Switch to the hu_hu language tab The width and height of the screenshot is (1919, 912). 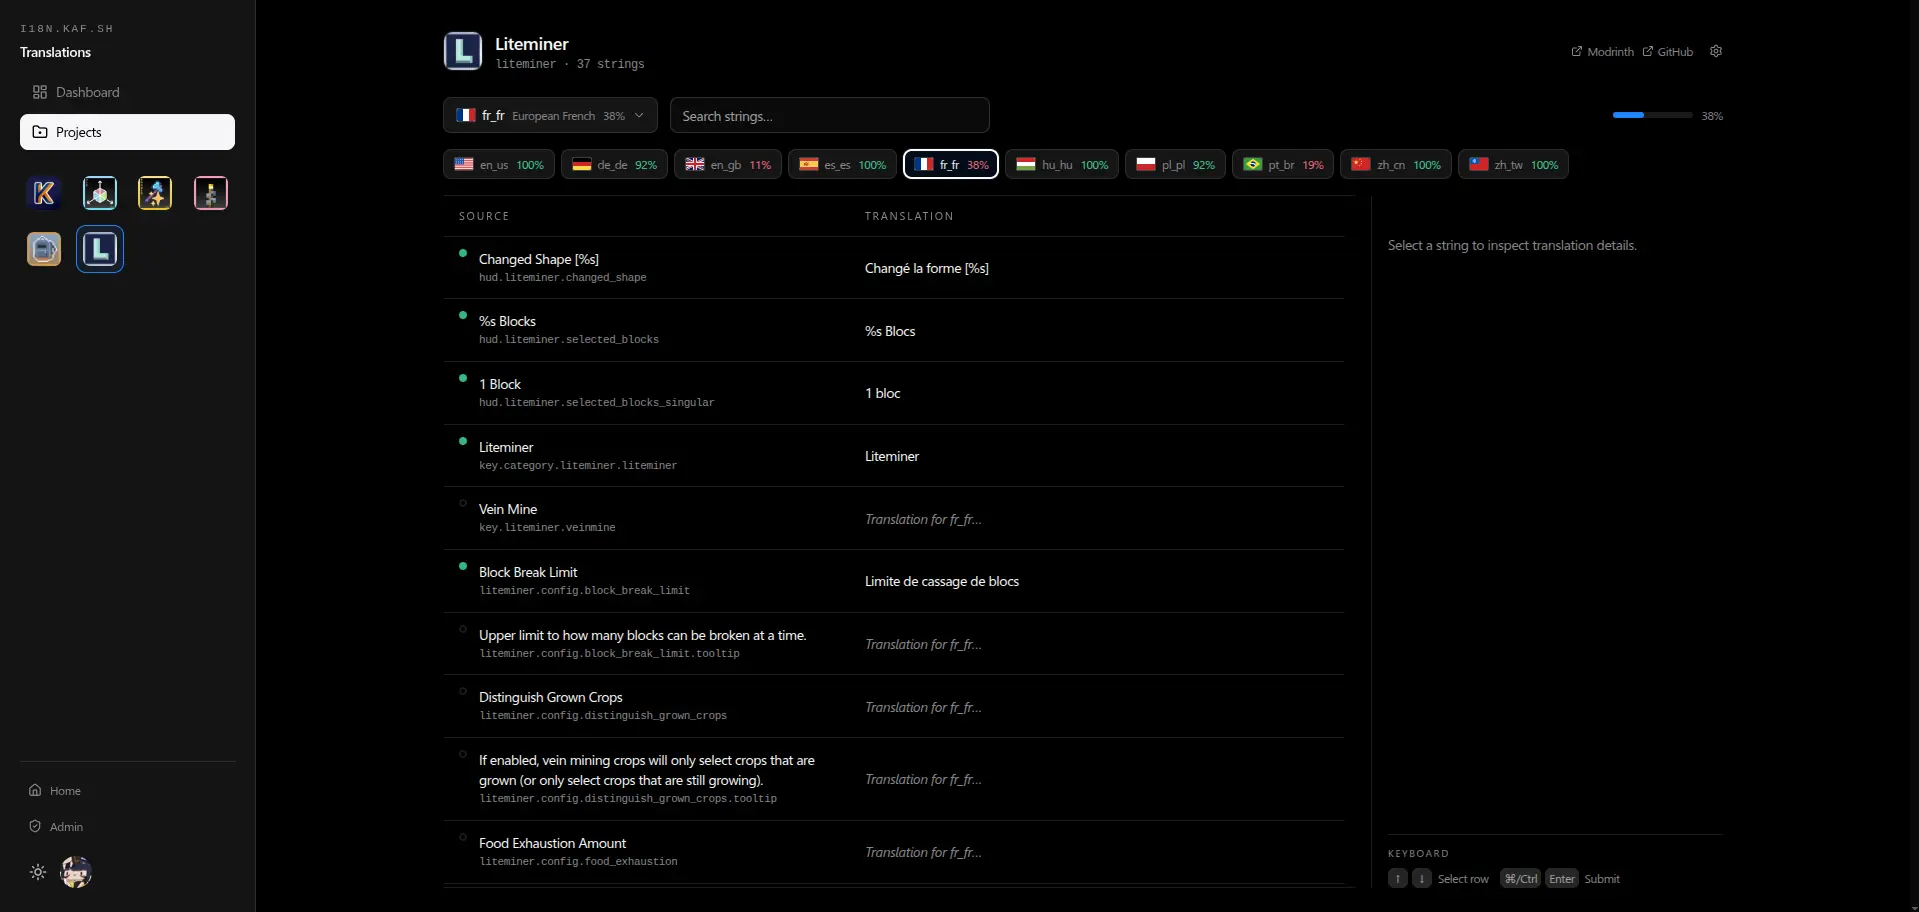click(1062, 164)
